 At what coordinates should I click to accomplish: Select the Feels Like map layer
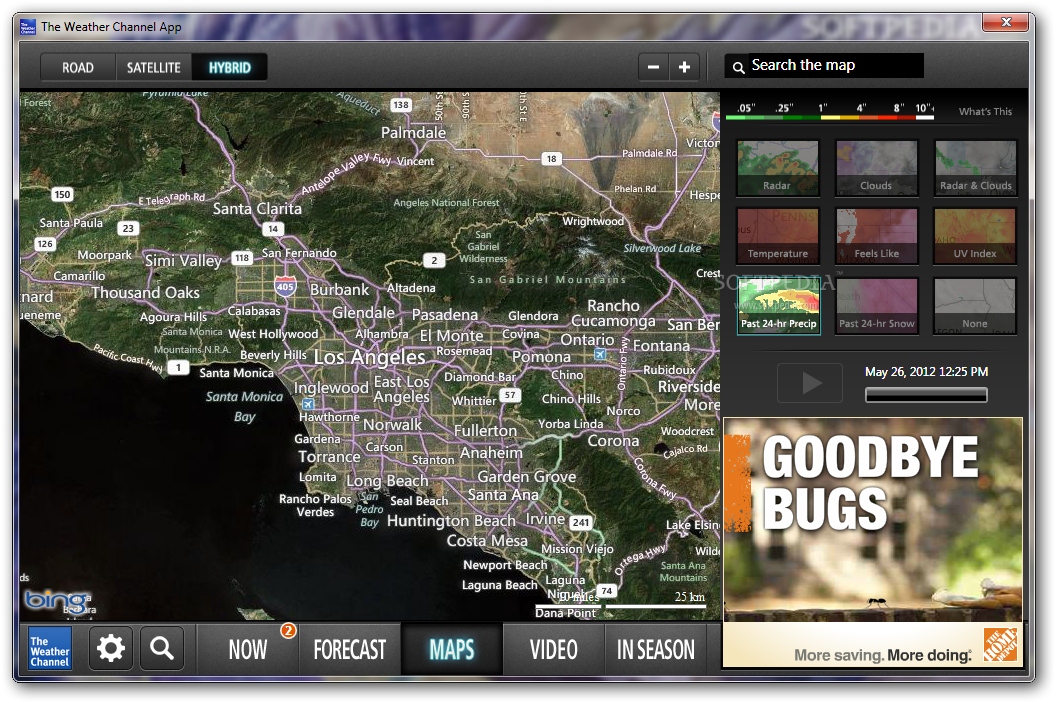point(876,236)
